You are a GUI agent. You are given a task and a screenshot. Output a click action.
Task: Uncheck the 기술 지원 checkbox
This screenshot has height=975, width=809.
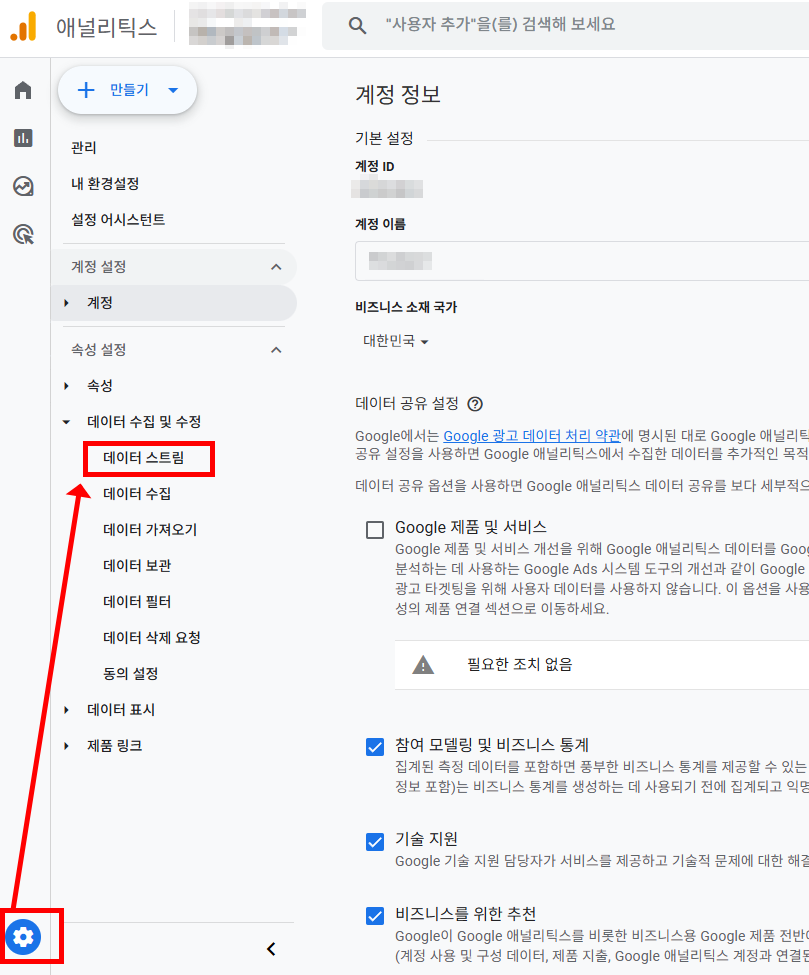coord(375,841)
